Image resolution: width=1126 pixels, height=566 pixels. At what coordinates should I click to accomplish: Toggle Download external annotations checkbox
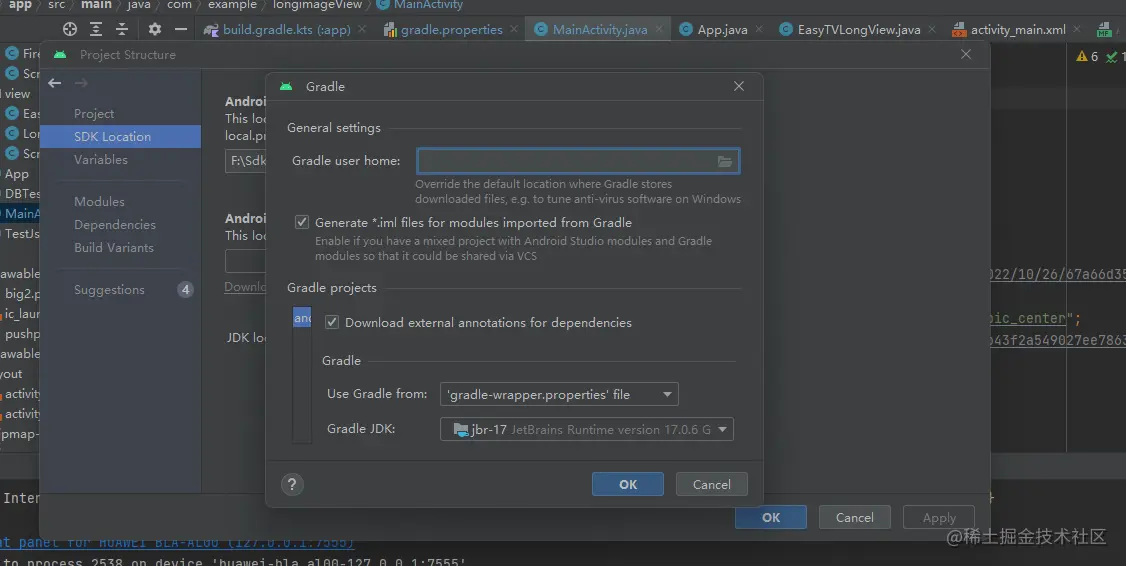coord(332,323)
